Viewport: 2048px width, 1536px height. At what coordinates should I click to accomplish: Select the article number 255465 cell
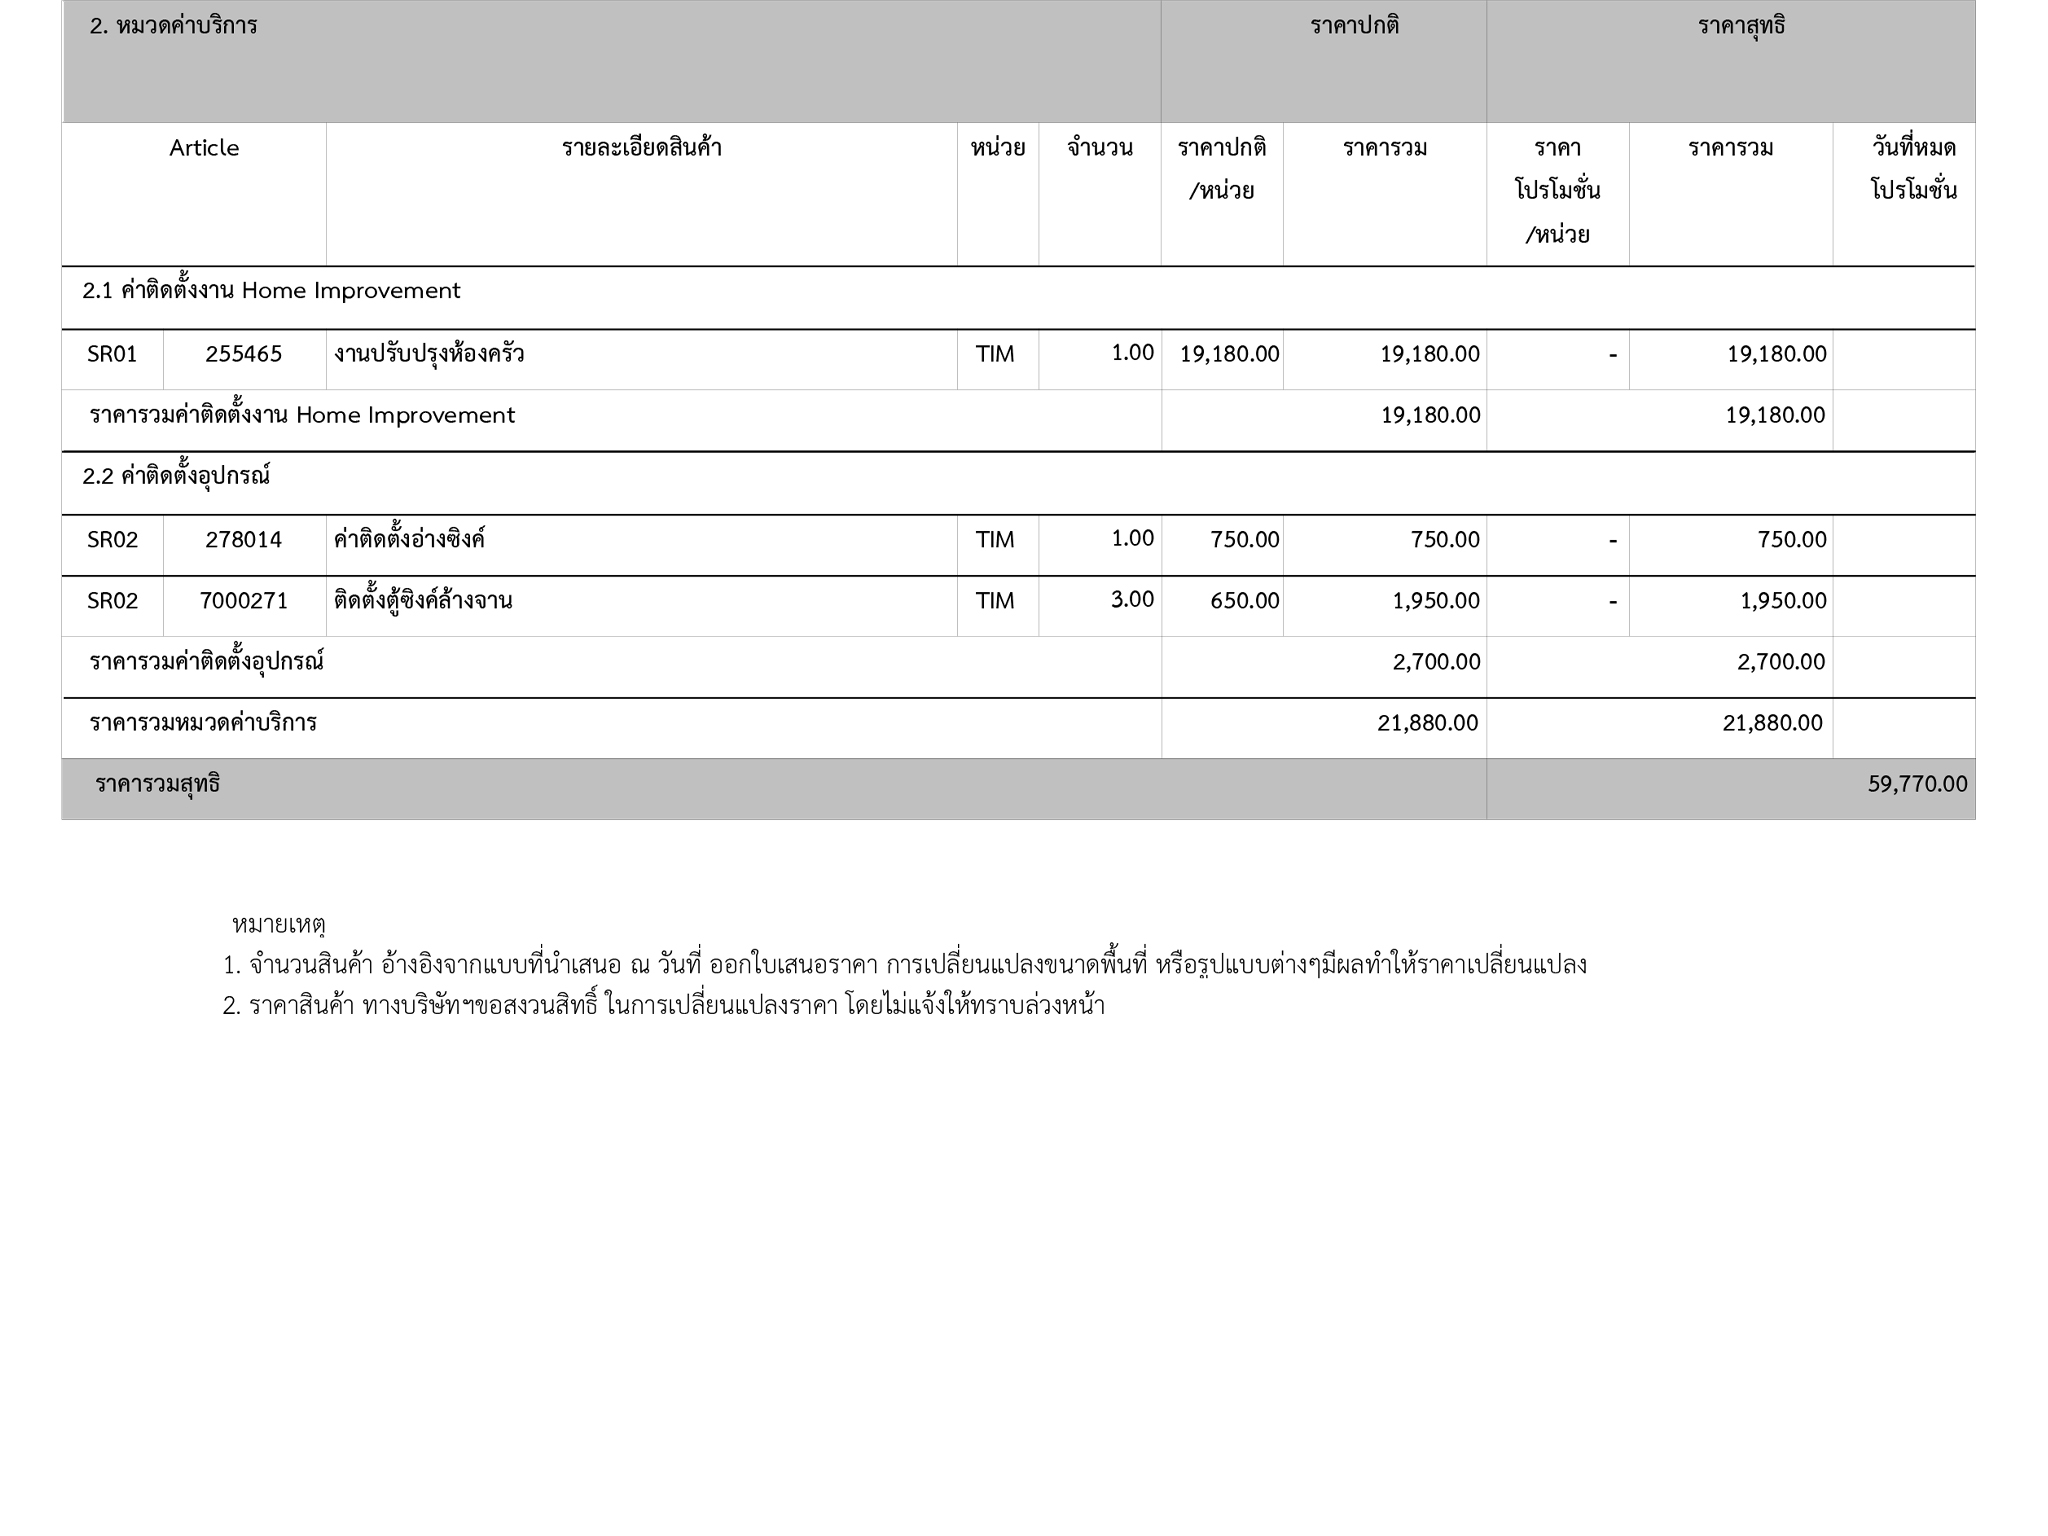click(x=244, y=354)
